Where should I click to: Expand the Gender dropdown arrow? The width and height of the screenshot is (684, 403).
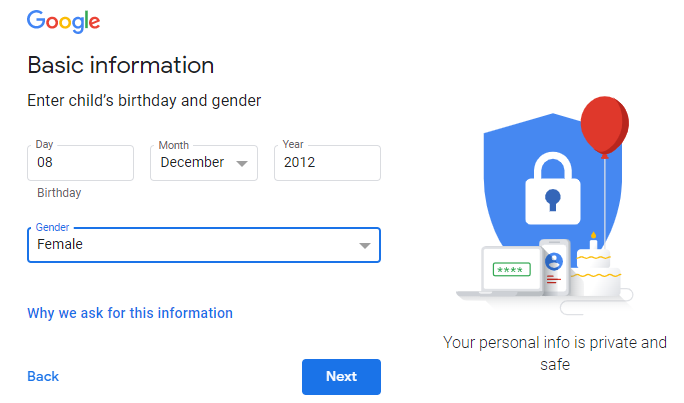365,246
